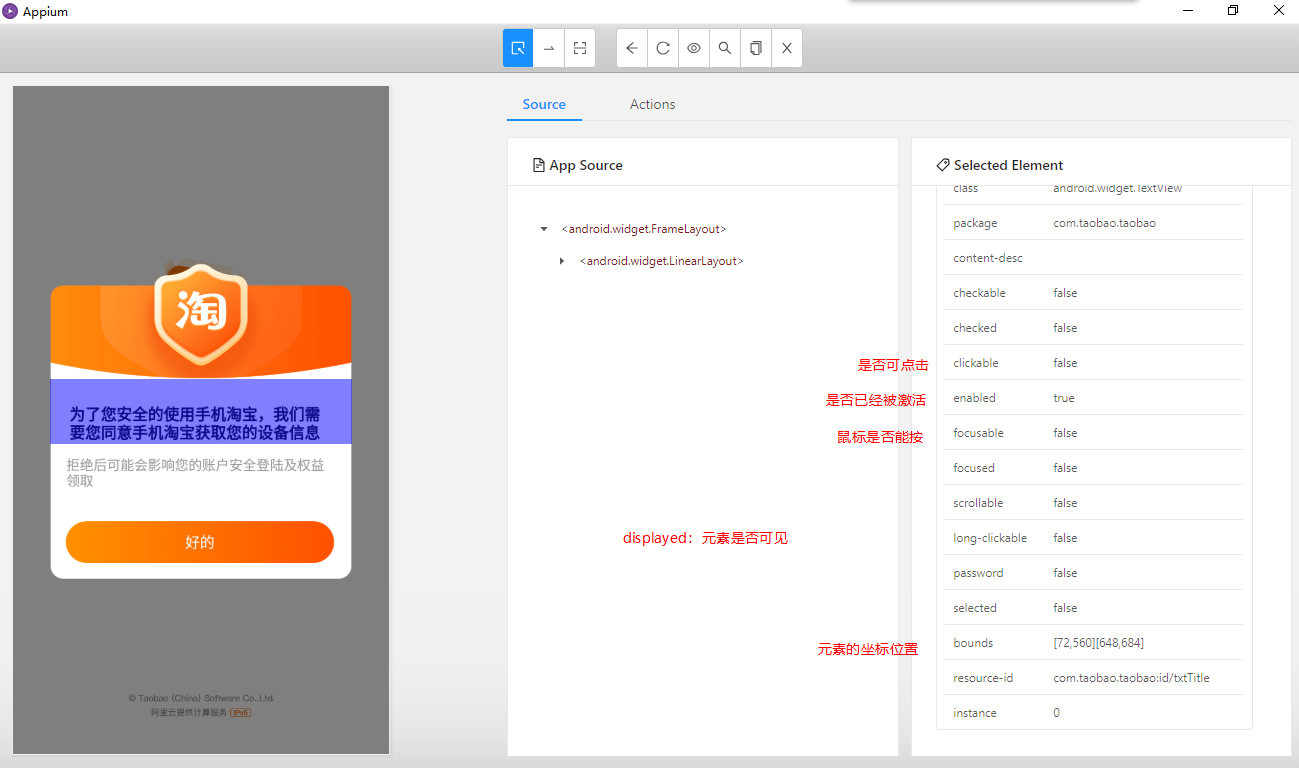The image size is (1299, 768).
Task: Click the instance value 0
Action: pyautogui.click(x=1056, y=713)
